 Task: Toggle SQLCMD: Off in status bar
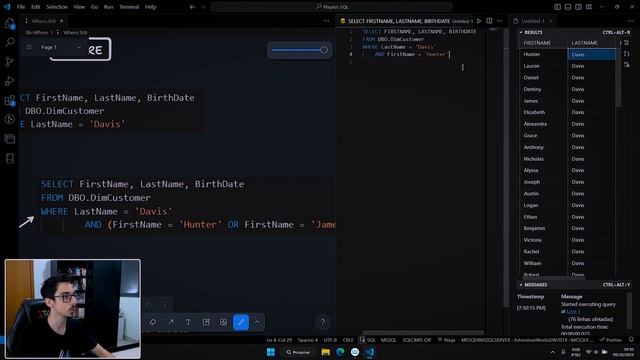tap(417, 340)
